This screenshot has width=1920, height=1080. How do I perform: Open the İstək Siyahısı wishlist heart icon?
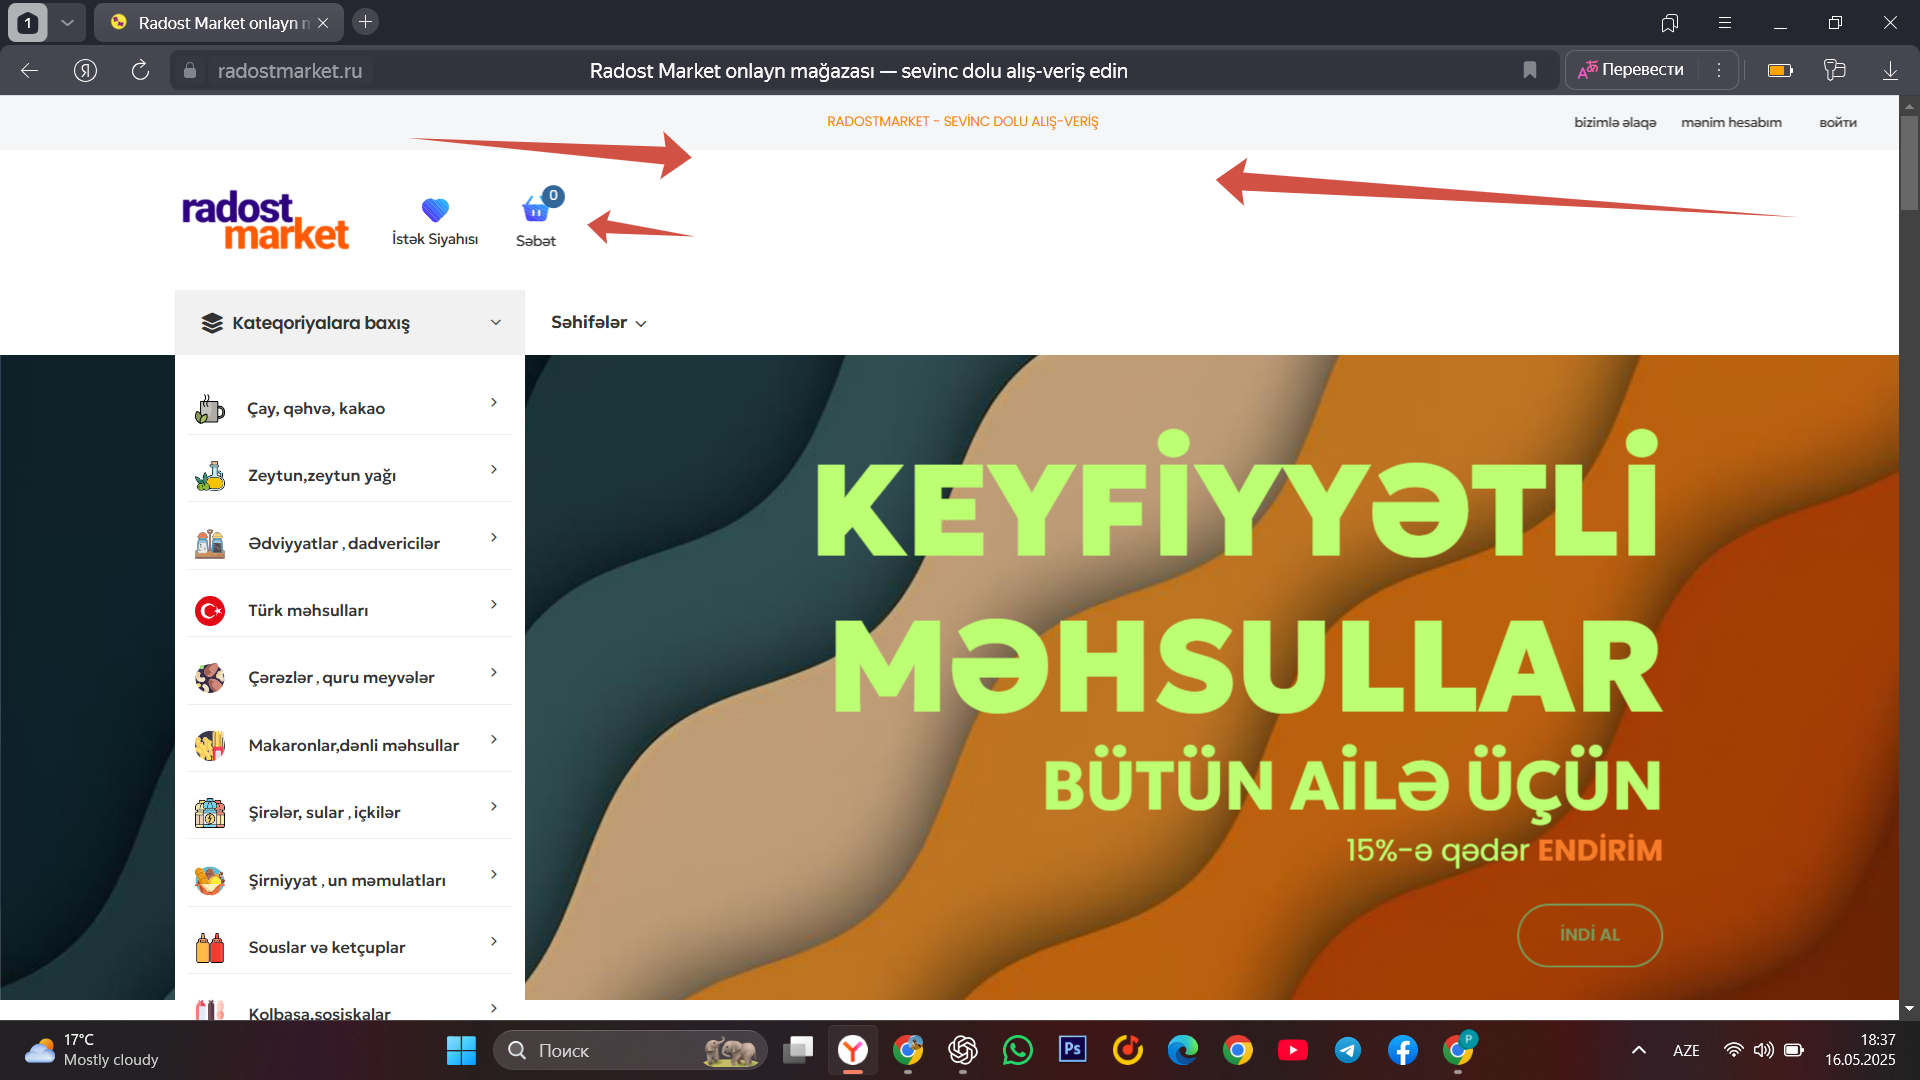(x=435, y=210)
